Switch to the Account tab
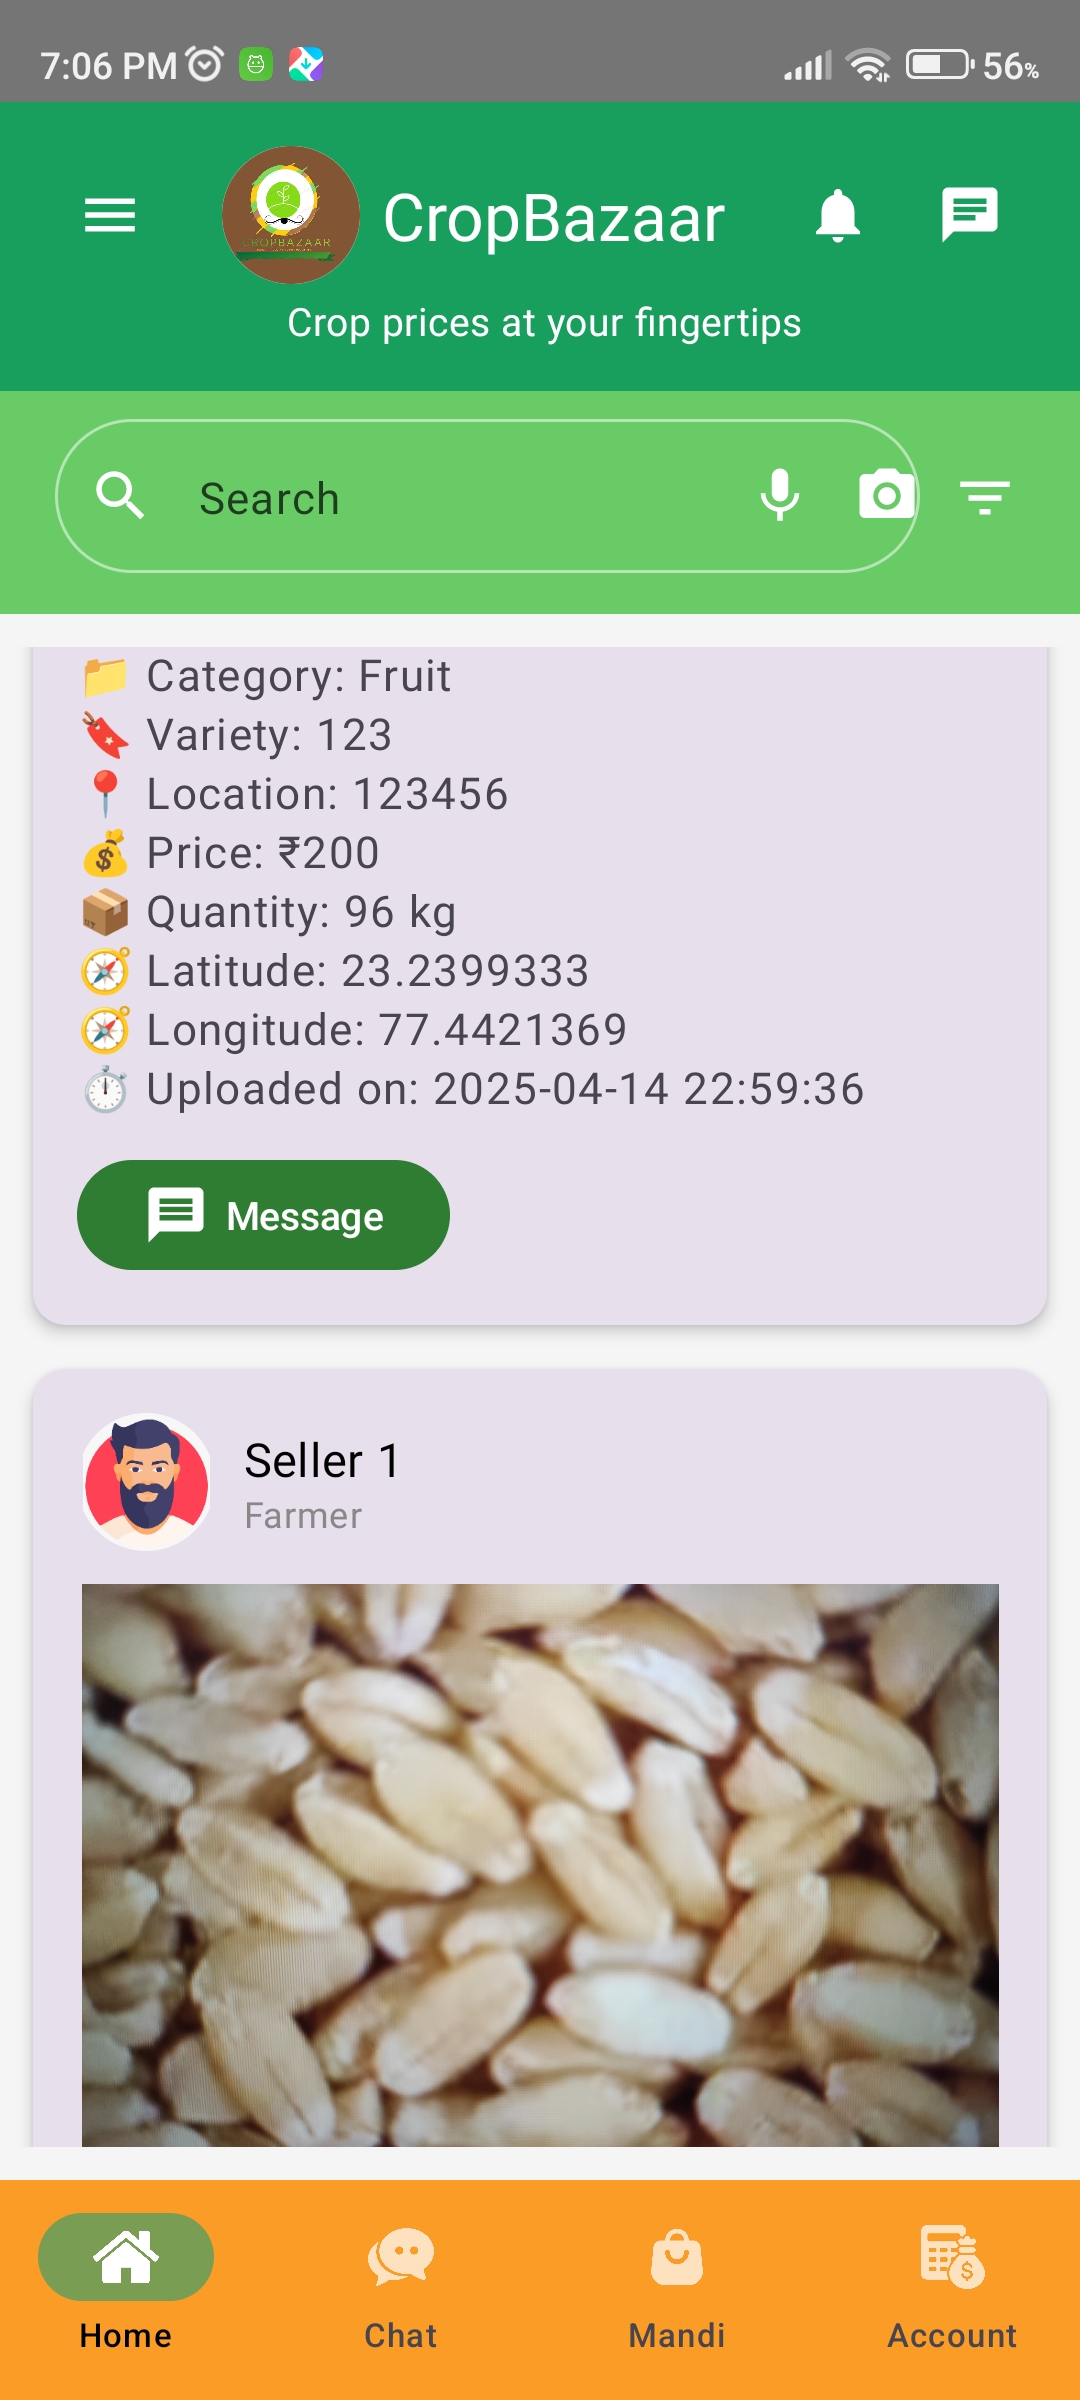 pyautogui.click(x=952, y=2284)
